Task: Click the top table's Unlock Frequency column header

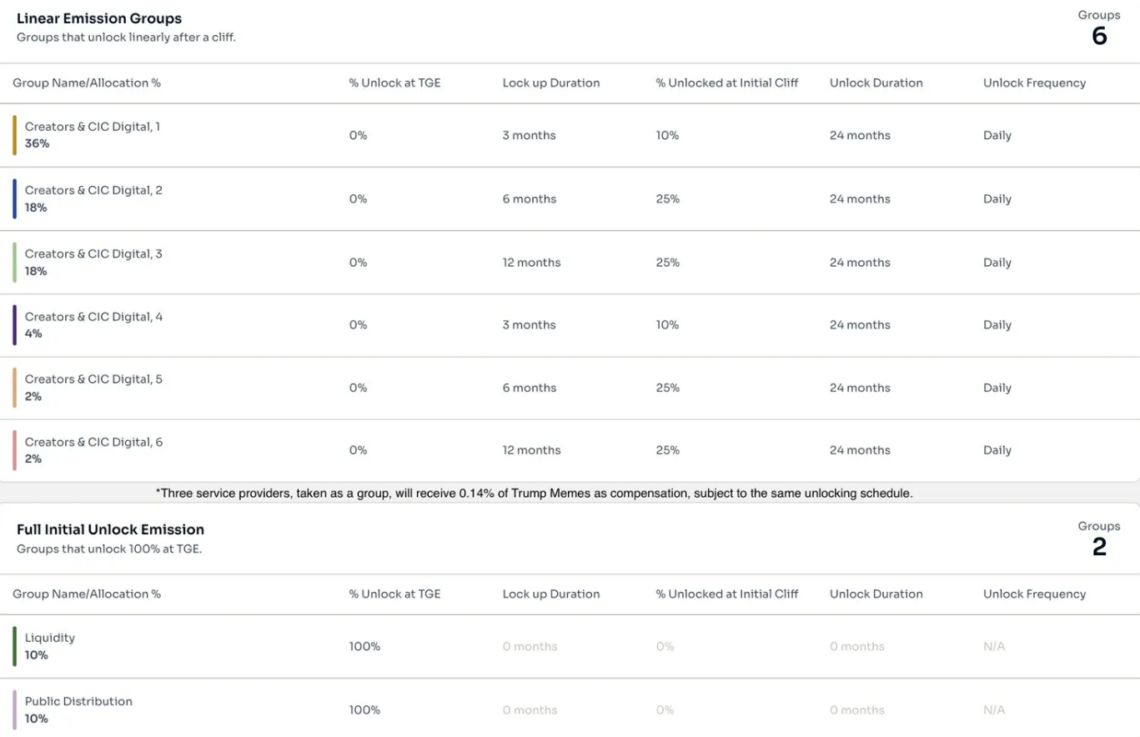Action: 1034,83
